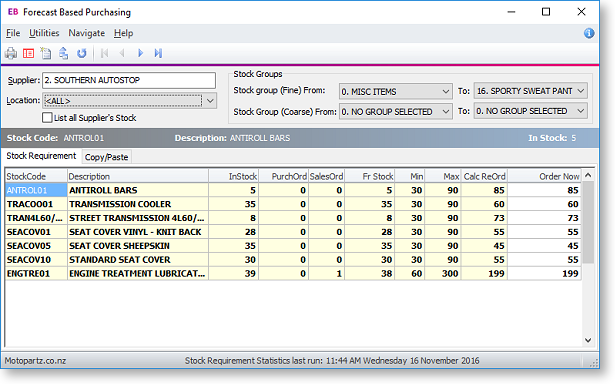Viewport: 615px width, 384px height.
Task: Go to first record navigation arrow
Action: [104, 53]
